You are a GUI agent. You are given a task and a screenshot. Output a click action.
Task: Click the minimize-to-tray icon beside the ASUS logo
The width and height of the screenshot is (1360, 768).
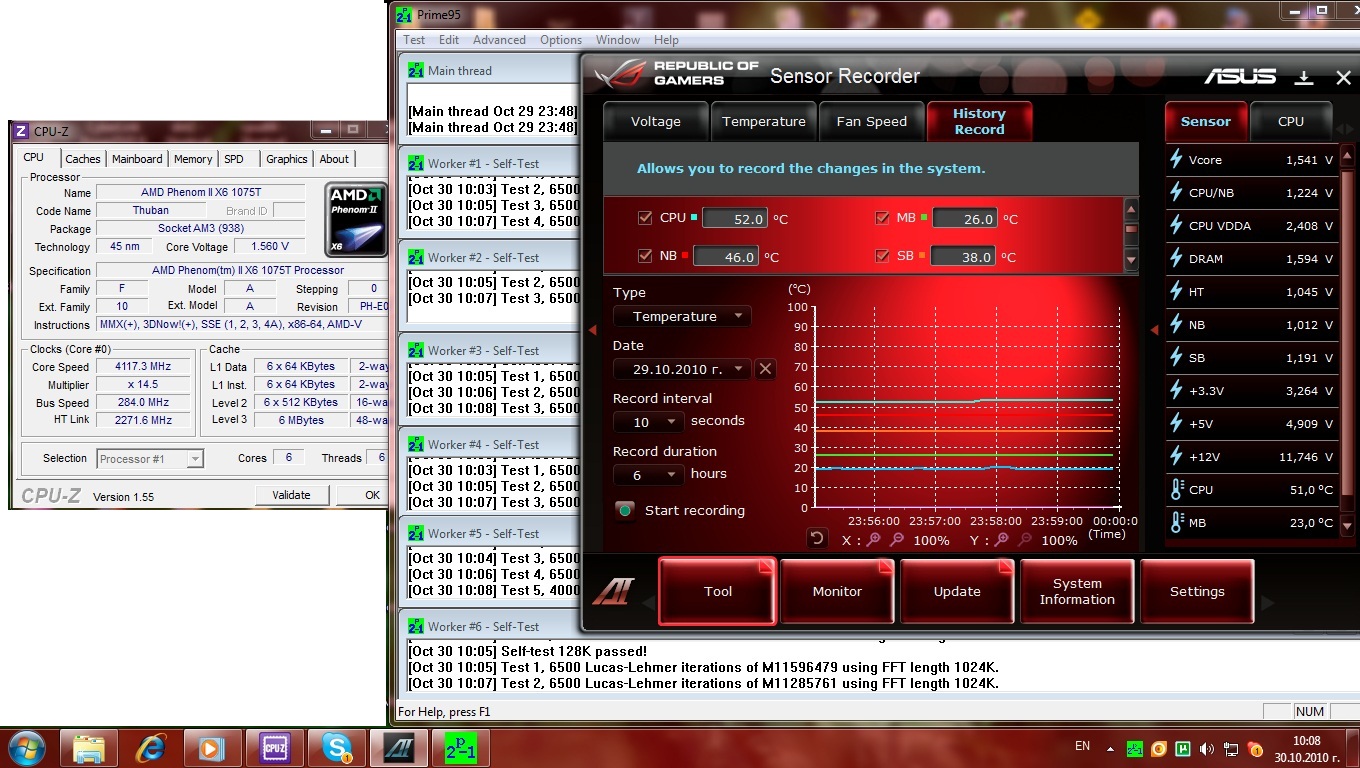1304,77
